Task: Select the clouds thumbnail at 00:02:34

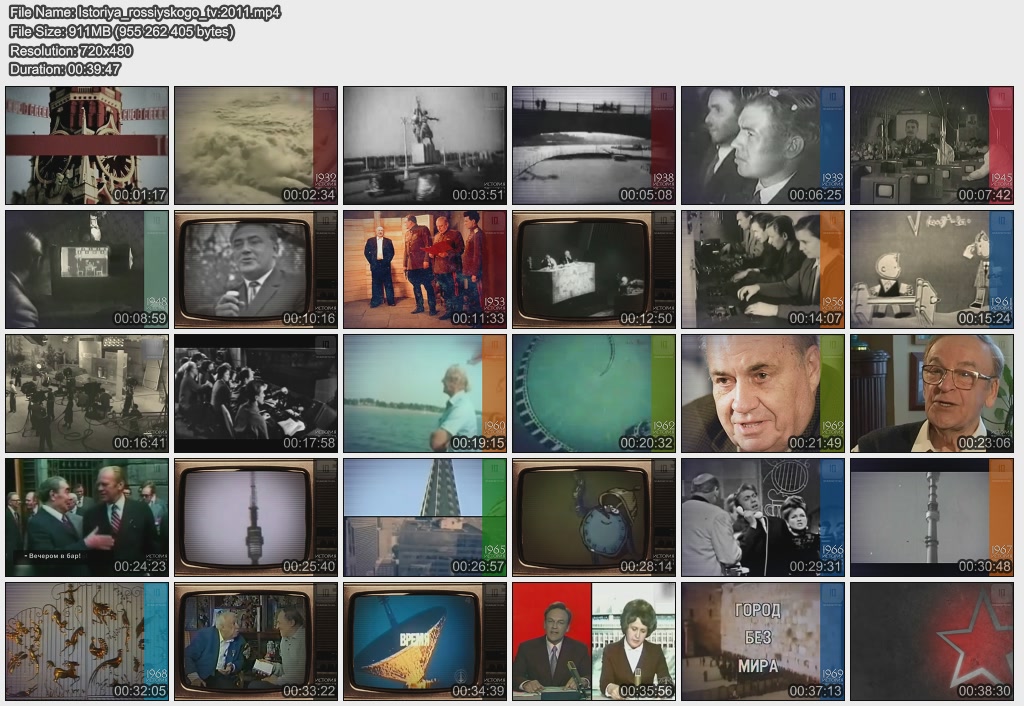Action: [256, 145]
